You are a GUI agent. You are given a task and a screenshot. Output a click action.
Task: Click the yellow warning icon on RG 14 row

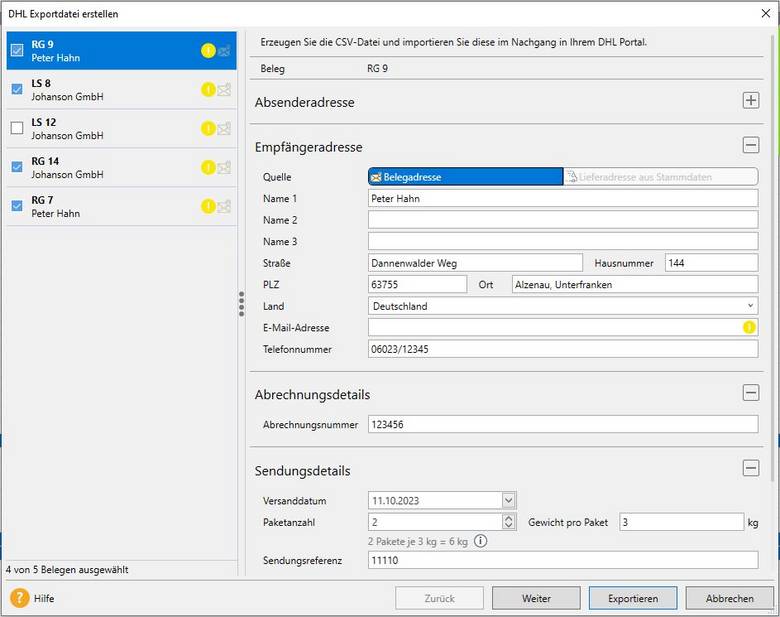tap(208, 167)
